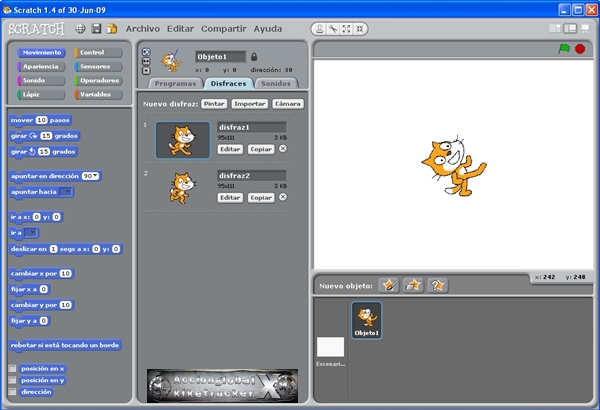Select the Control block category
This screenshot has height=410, width=600.
coord(98,52)
